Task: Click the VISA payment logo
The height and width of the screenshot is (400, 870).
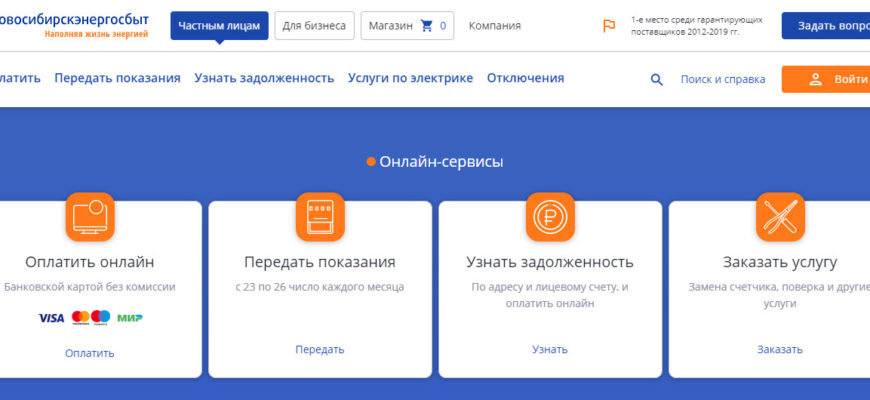Action: [x=51, y=318]
